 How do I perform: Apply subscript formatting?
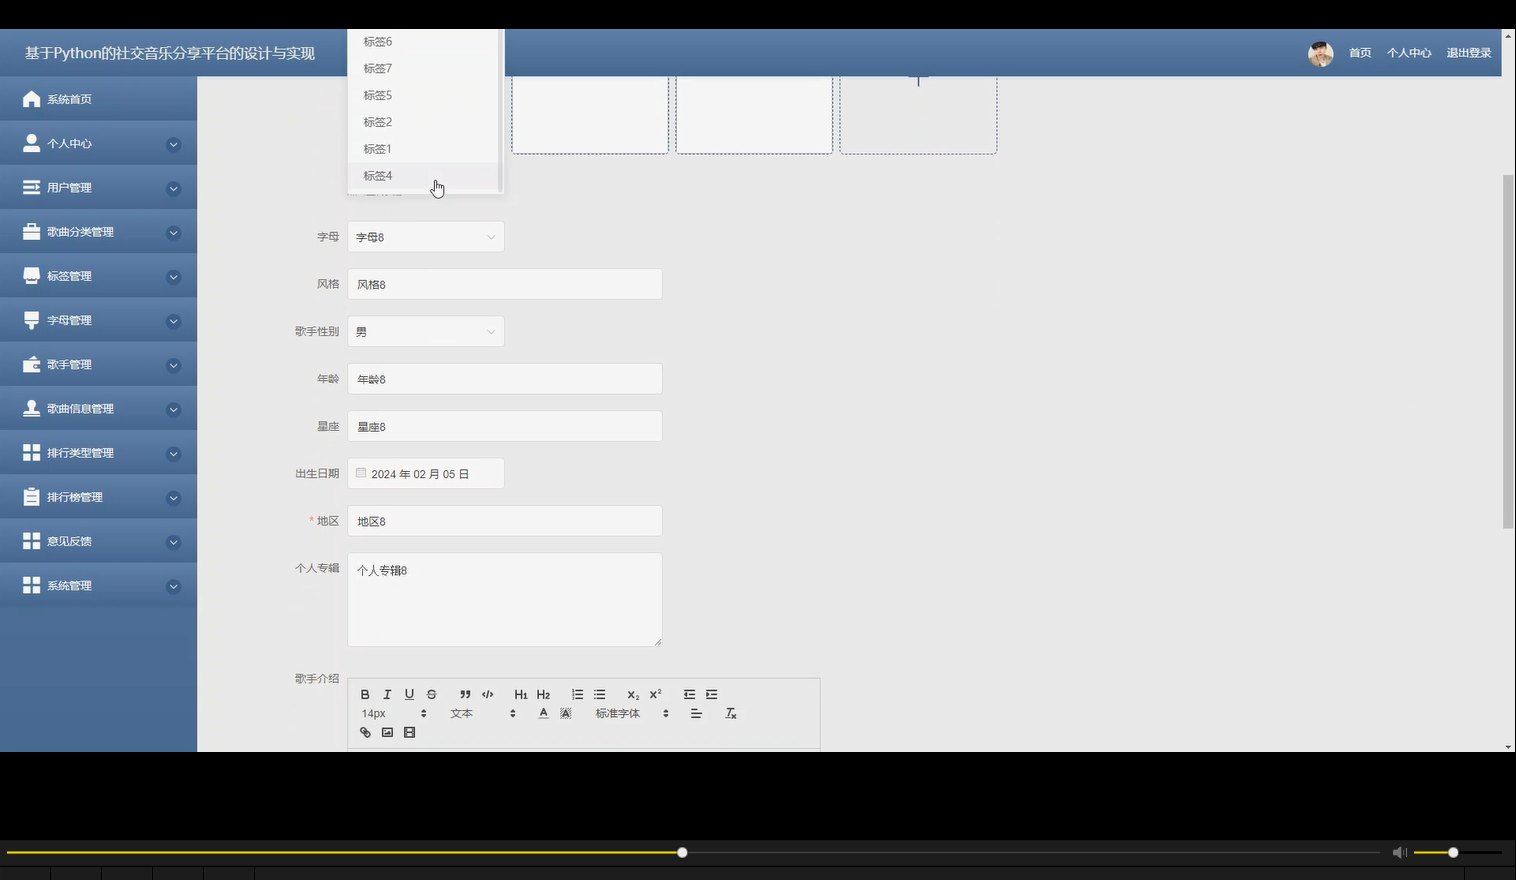point(633,694)
